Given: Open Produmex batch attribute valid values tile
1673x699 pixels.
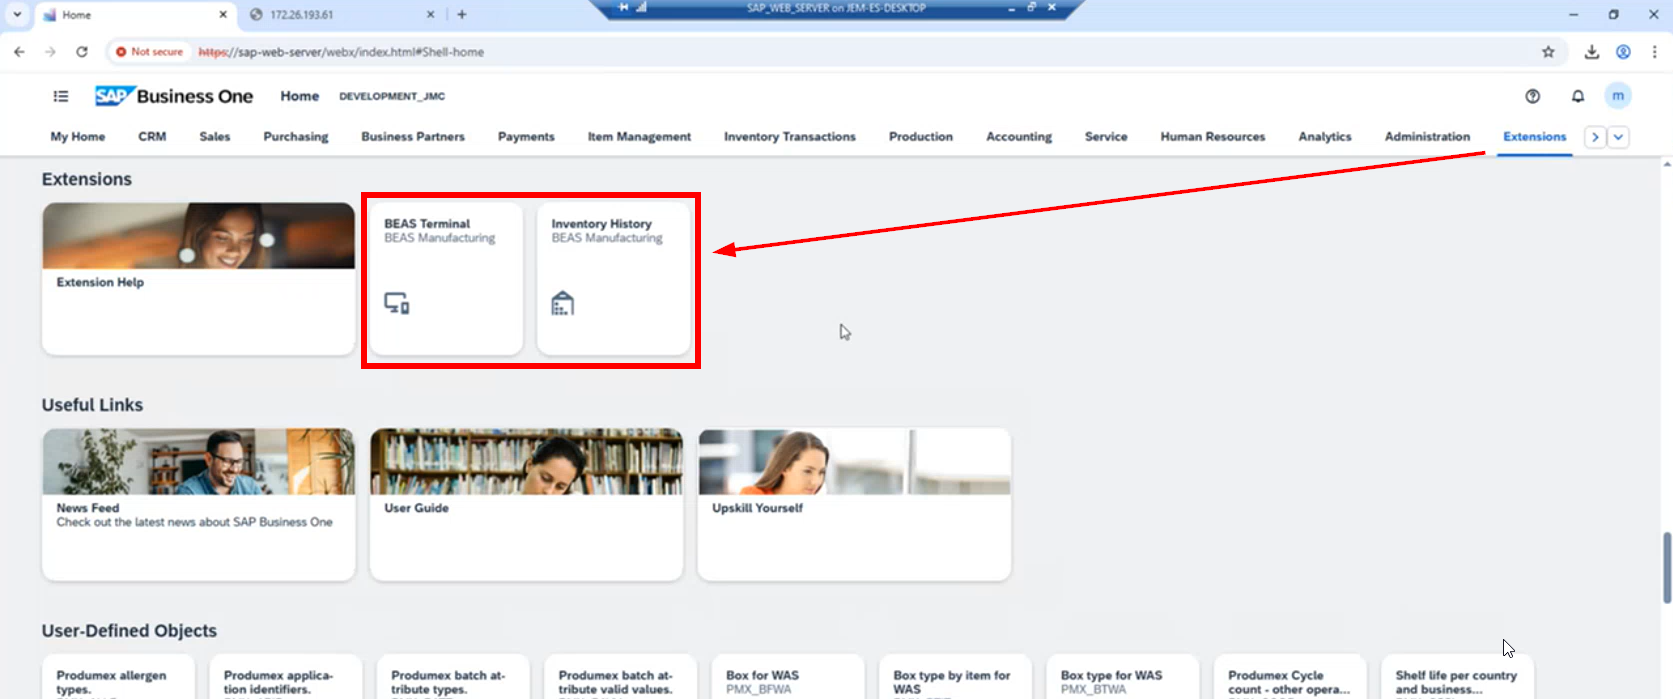Looking at the screenshot, I should (620, 678).
